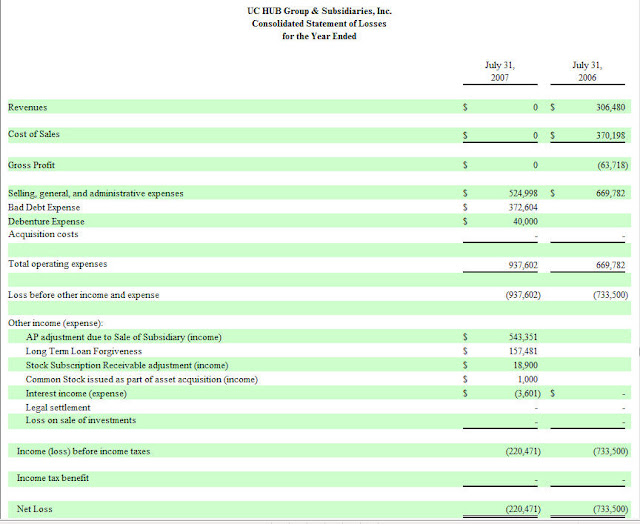Select the 'for the Year Ended' subtitle
The width and height of the screenshot is (640, 524).
point(319,36)
